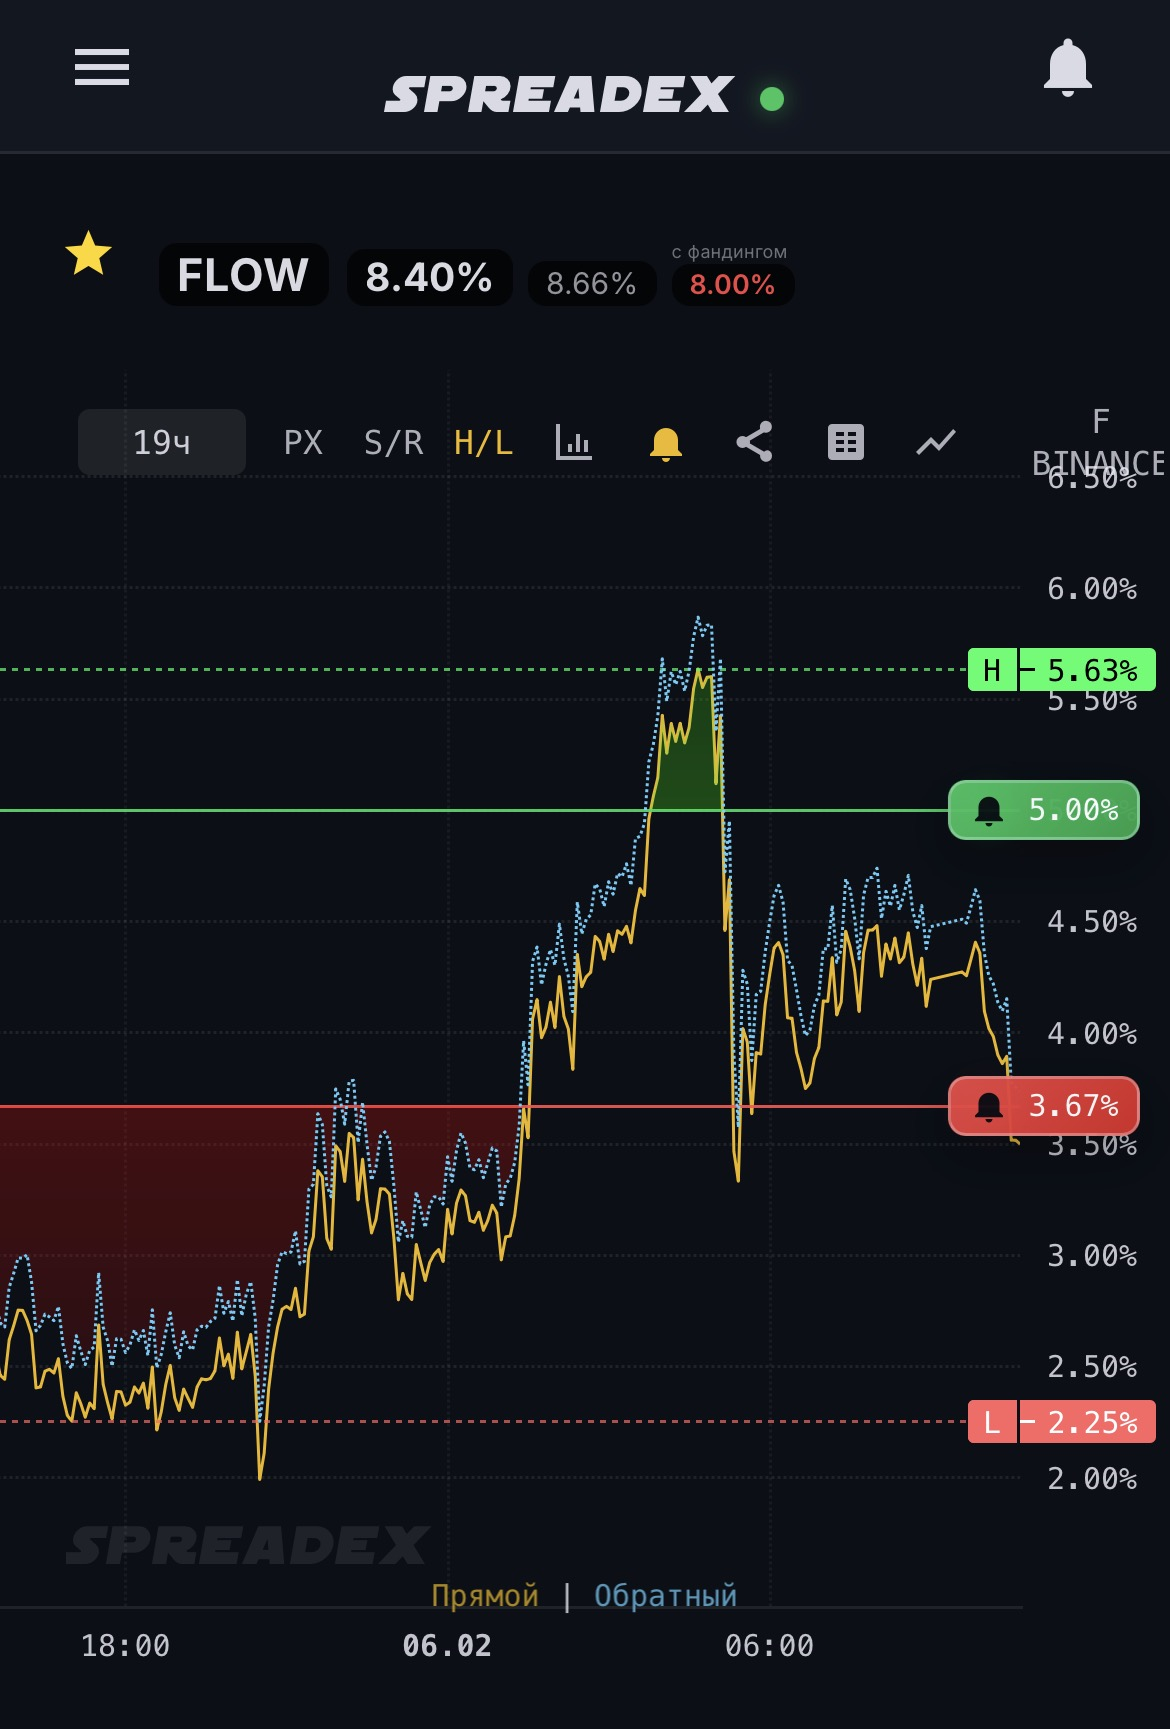
Task: Tap the SPREADEX logo
Action: (560, 95)
